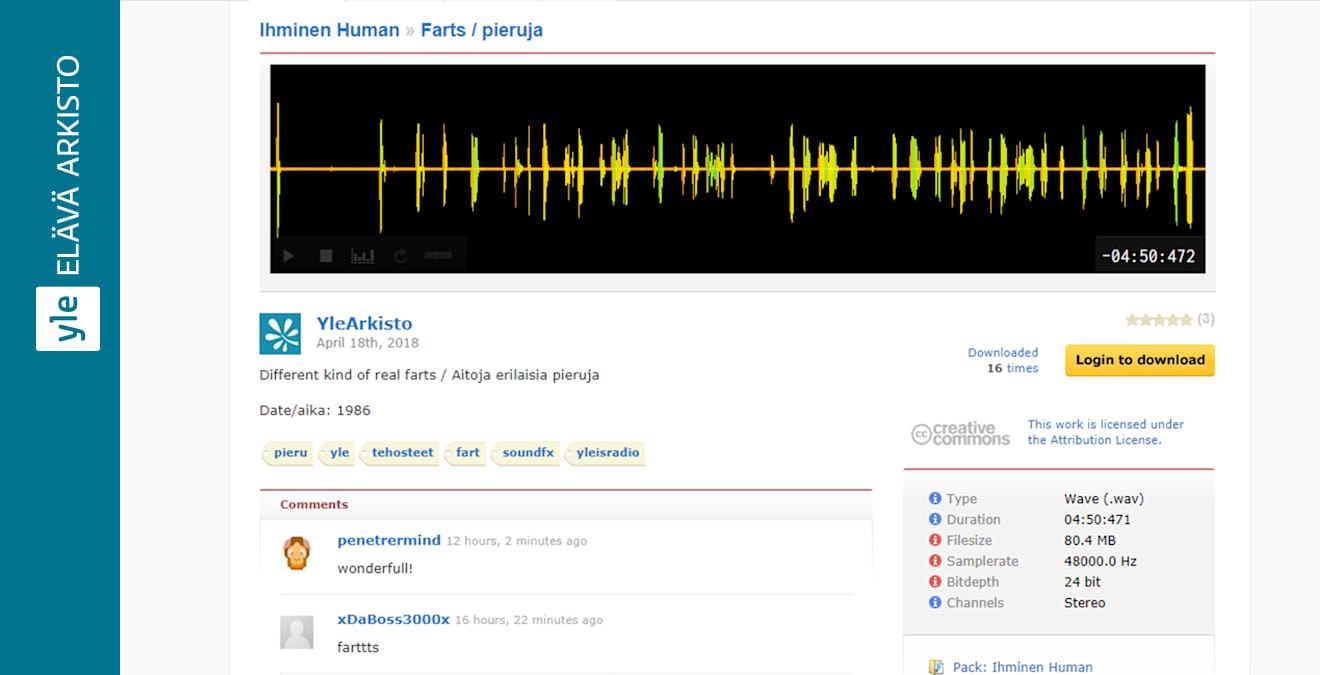Image resolution: width=1320 pixels, height=675 pixels.
Task: Rate the sound using the star rating
Action: 1158,320
